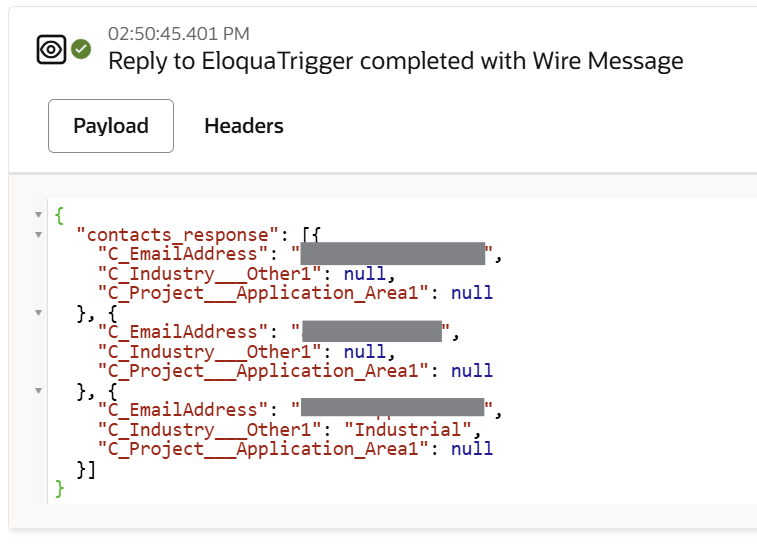
Task: Click null of last C_Project___Application_Area1
Action: tap(472, 449)
